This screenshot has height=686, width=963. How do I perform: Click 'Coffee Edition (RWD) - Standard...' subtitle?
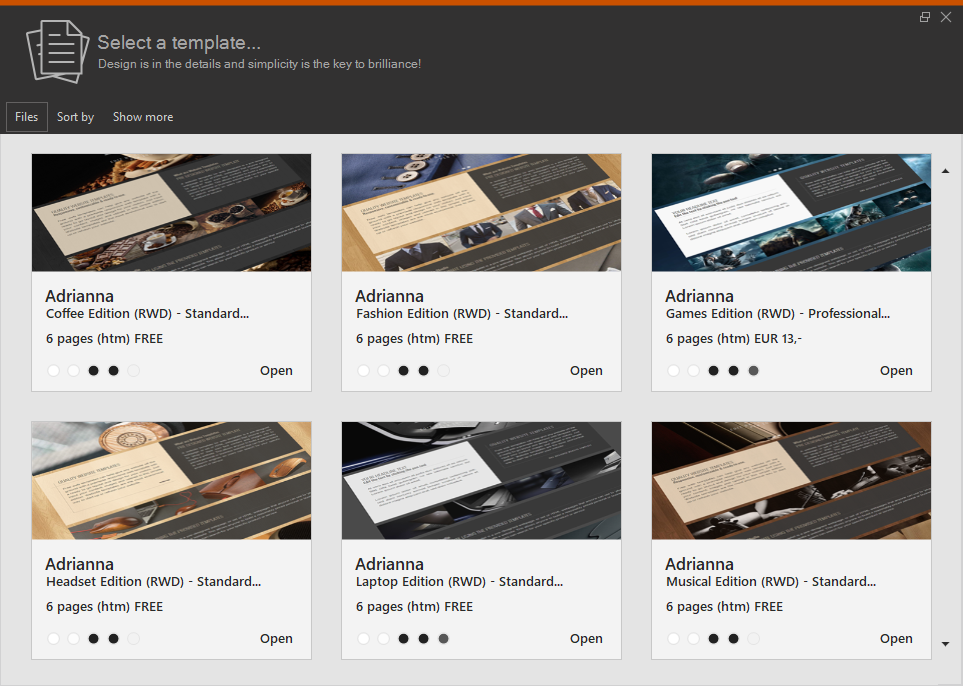[147, 314]
